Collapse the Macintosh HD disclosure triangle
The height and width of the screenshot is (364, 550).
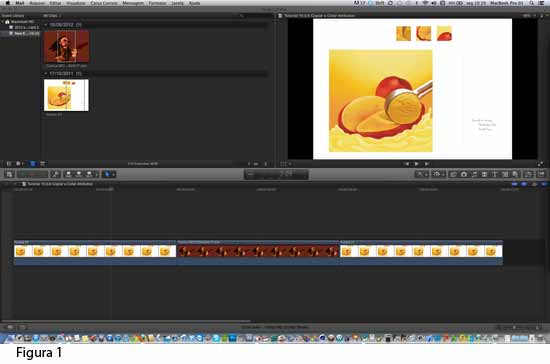[3, 22]
